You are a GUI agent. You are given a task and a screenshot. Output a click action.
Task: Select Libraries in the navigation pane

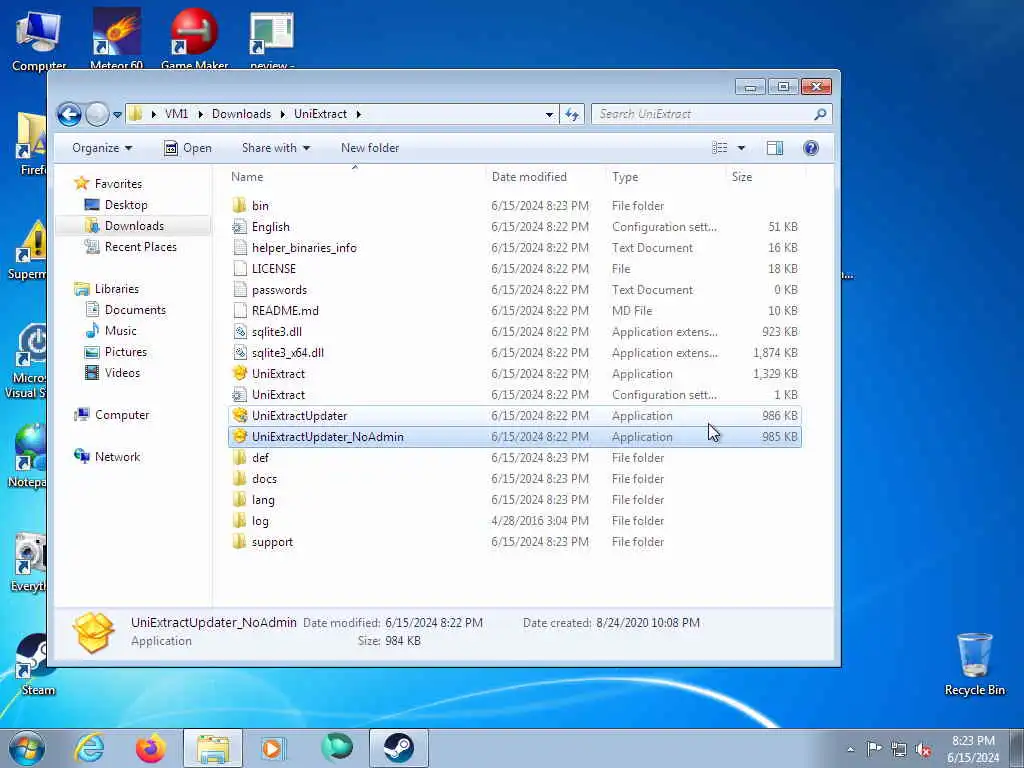(116, 289)
